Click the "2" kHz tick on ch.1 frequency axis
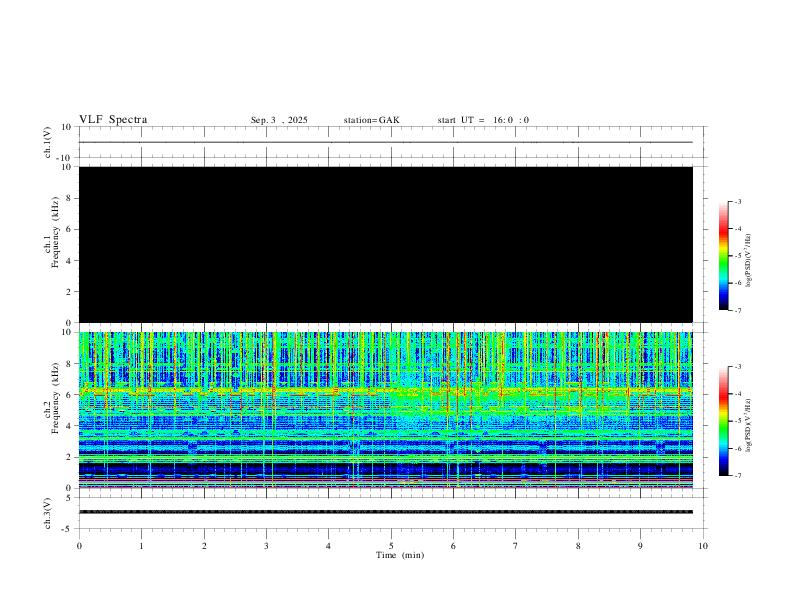Viewport: 792px width, 612px height. point(69,292)
